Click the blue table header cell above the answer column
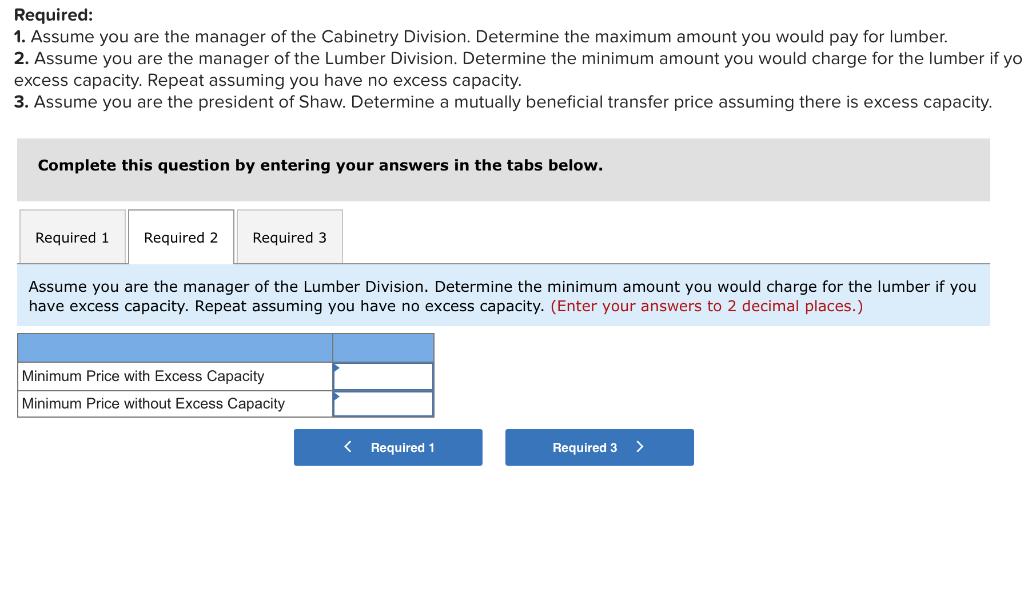 click(x=384, y=347)
